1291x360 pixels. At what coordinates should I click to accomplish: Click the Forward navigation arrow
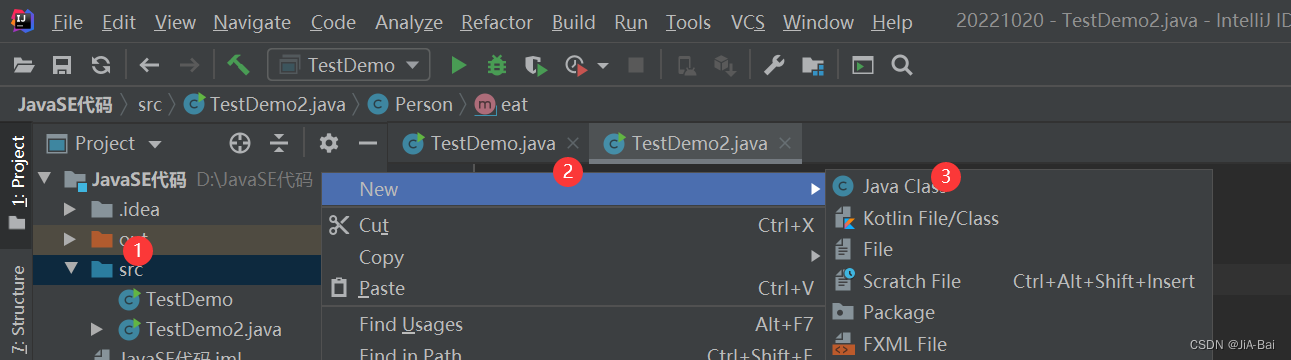click(188, 66)
